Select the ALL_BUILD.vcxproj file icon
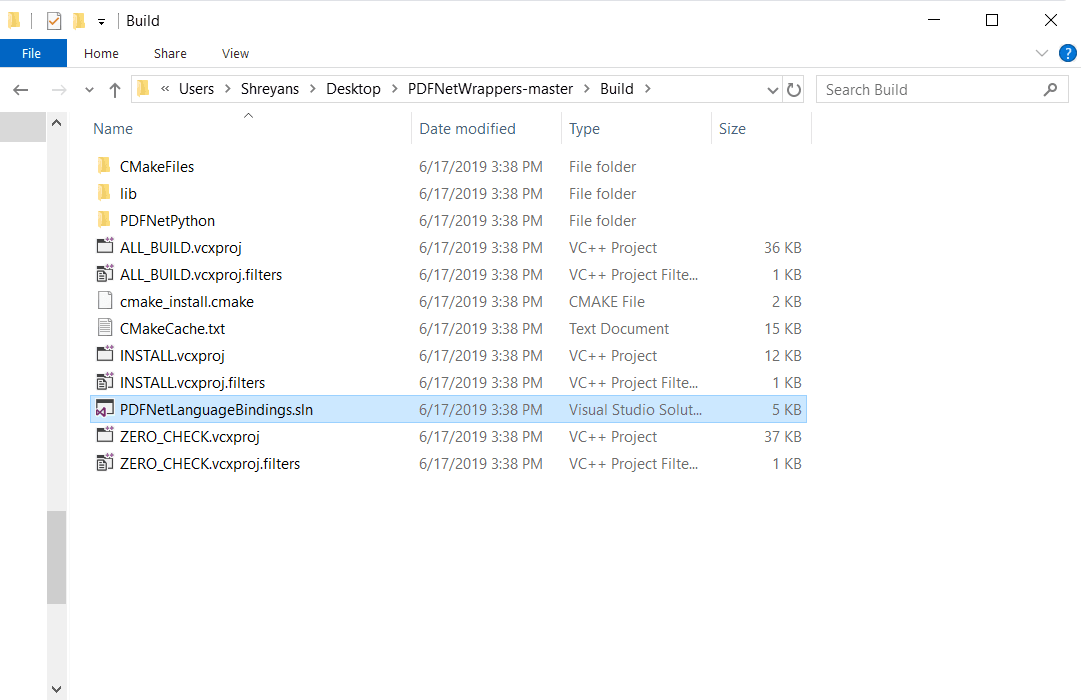The height and width of the screenshot is (700, 1082). (x=104, y=247)
